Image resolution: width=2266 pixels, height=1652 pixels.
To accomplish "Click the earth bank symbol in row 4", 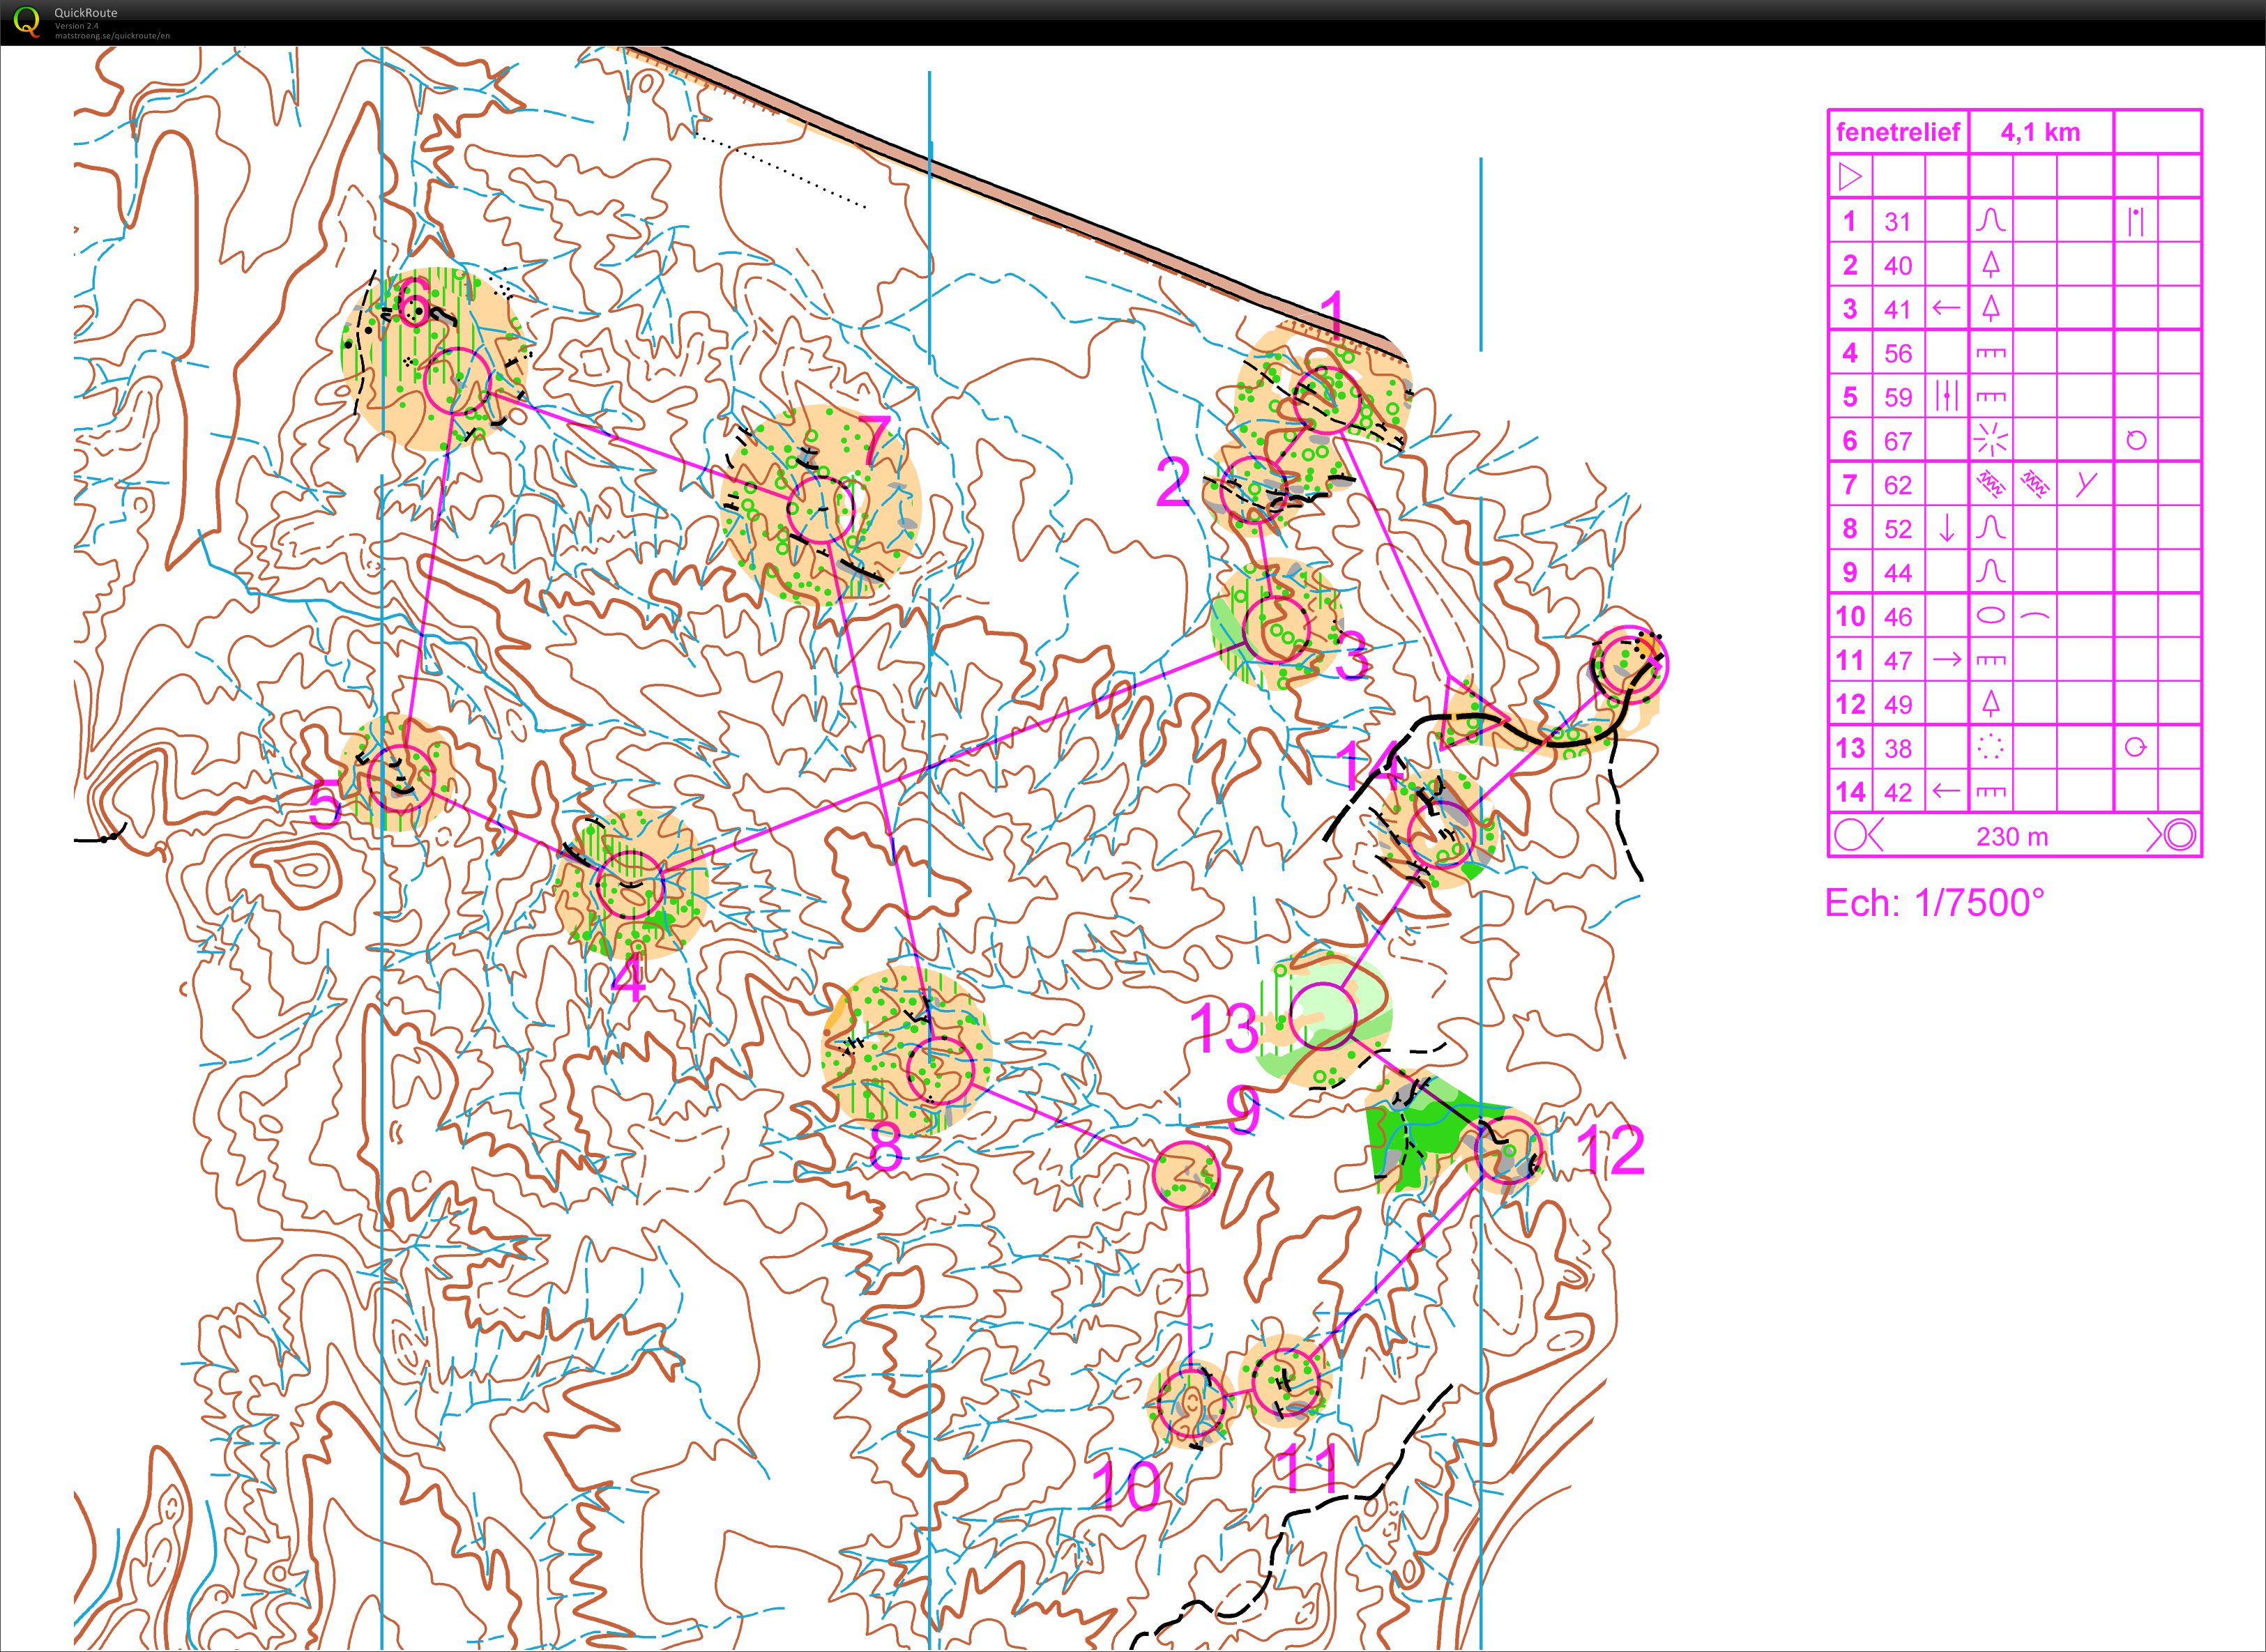I will pos(1991,353).
